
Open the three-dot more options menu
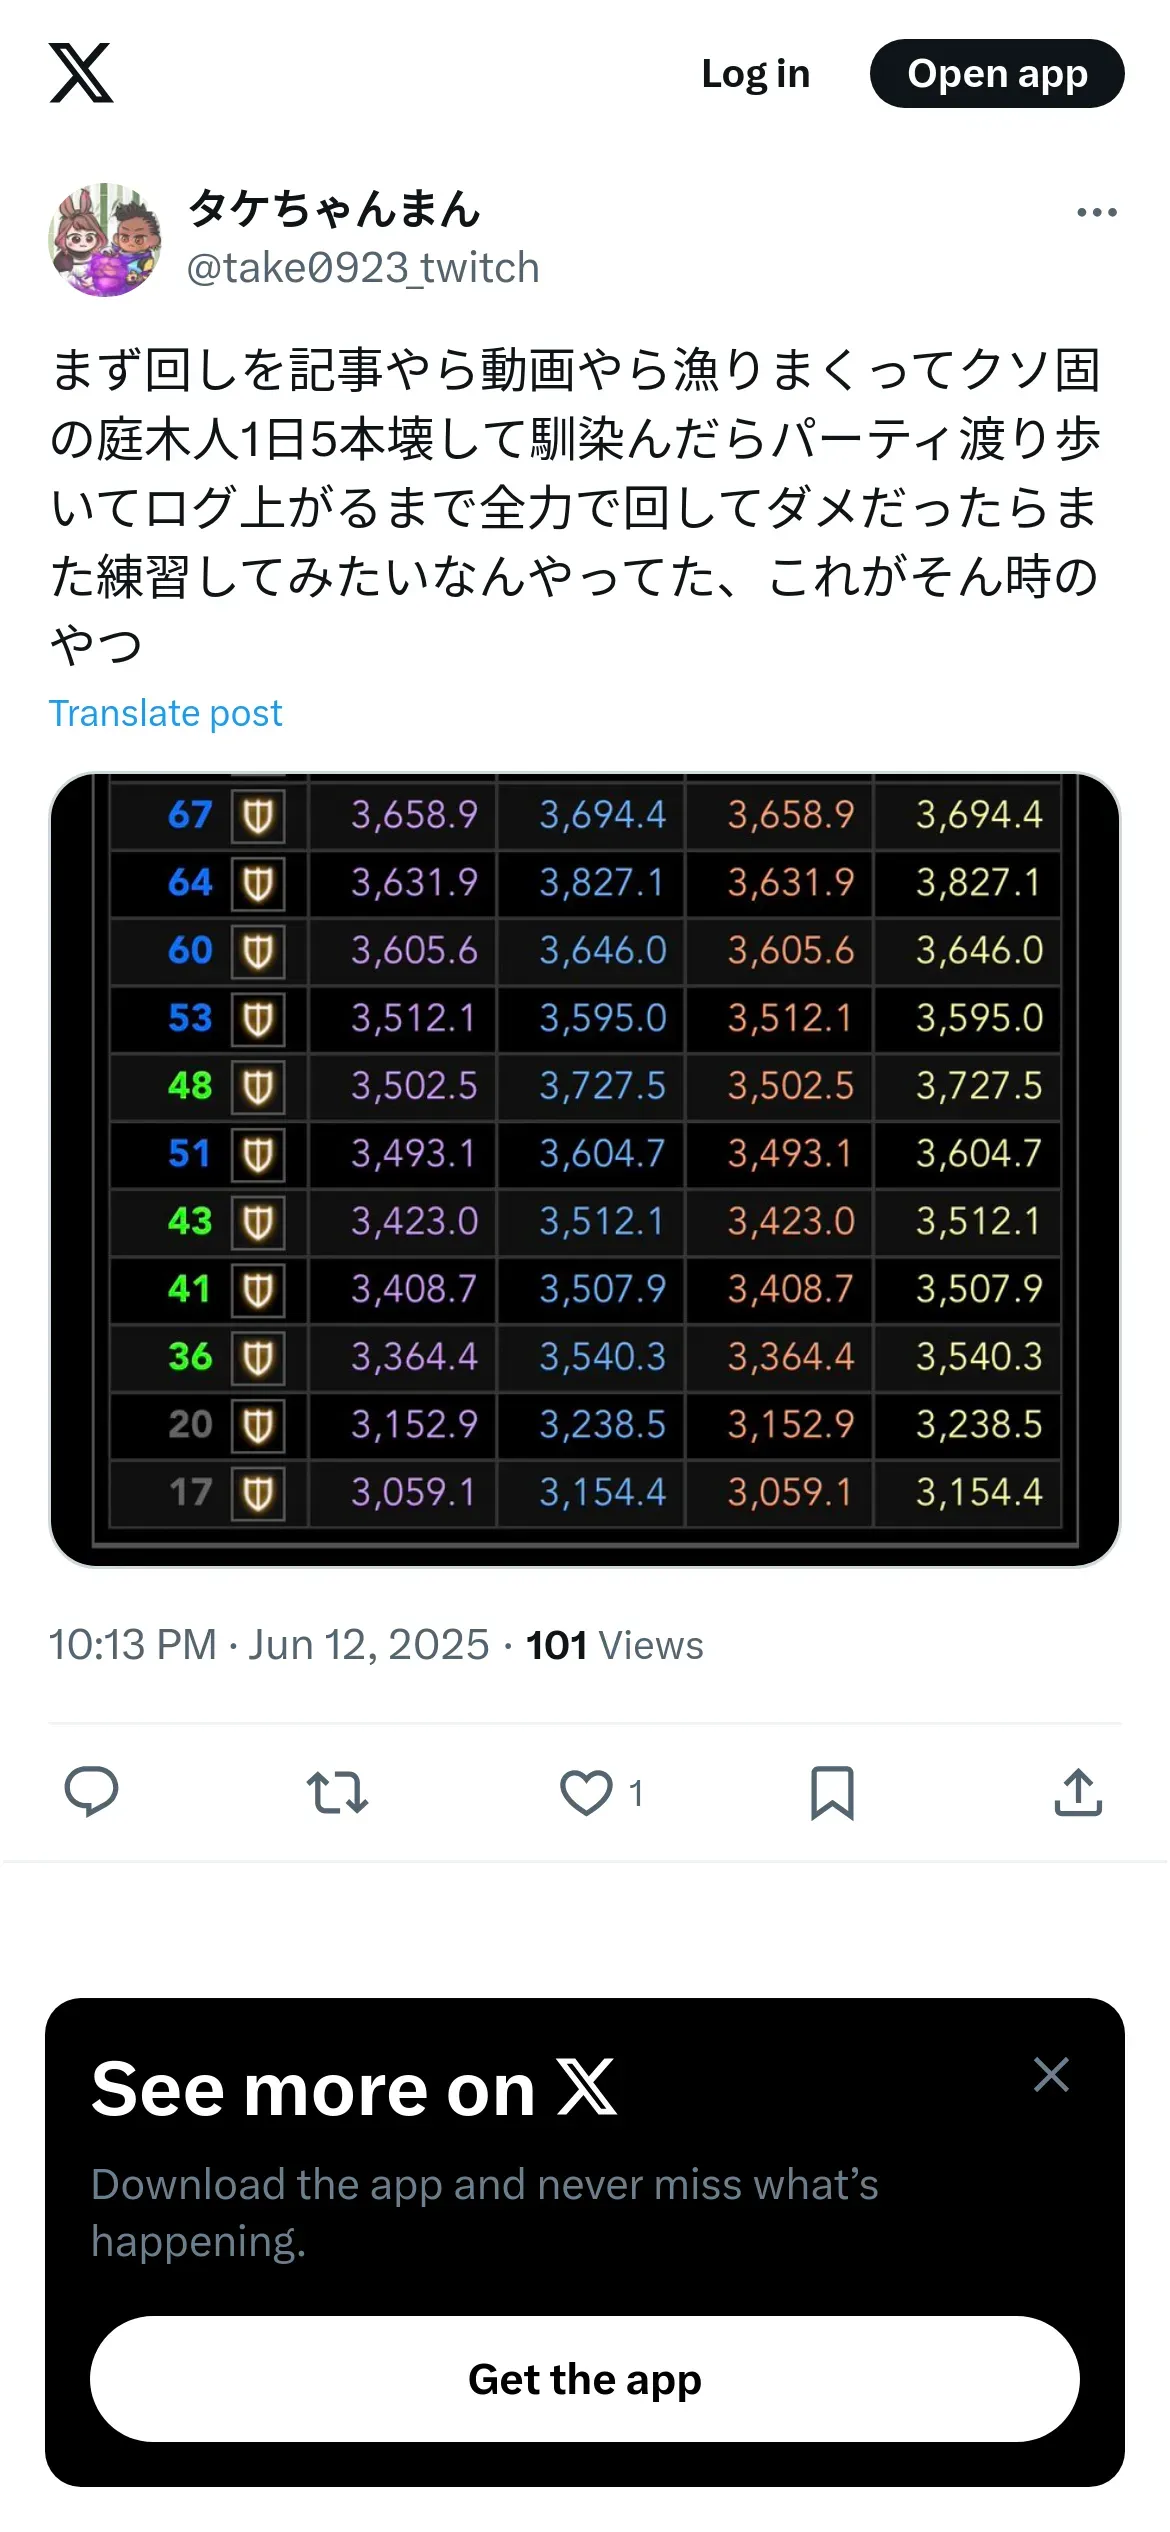pos(1096,212)
